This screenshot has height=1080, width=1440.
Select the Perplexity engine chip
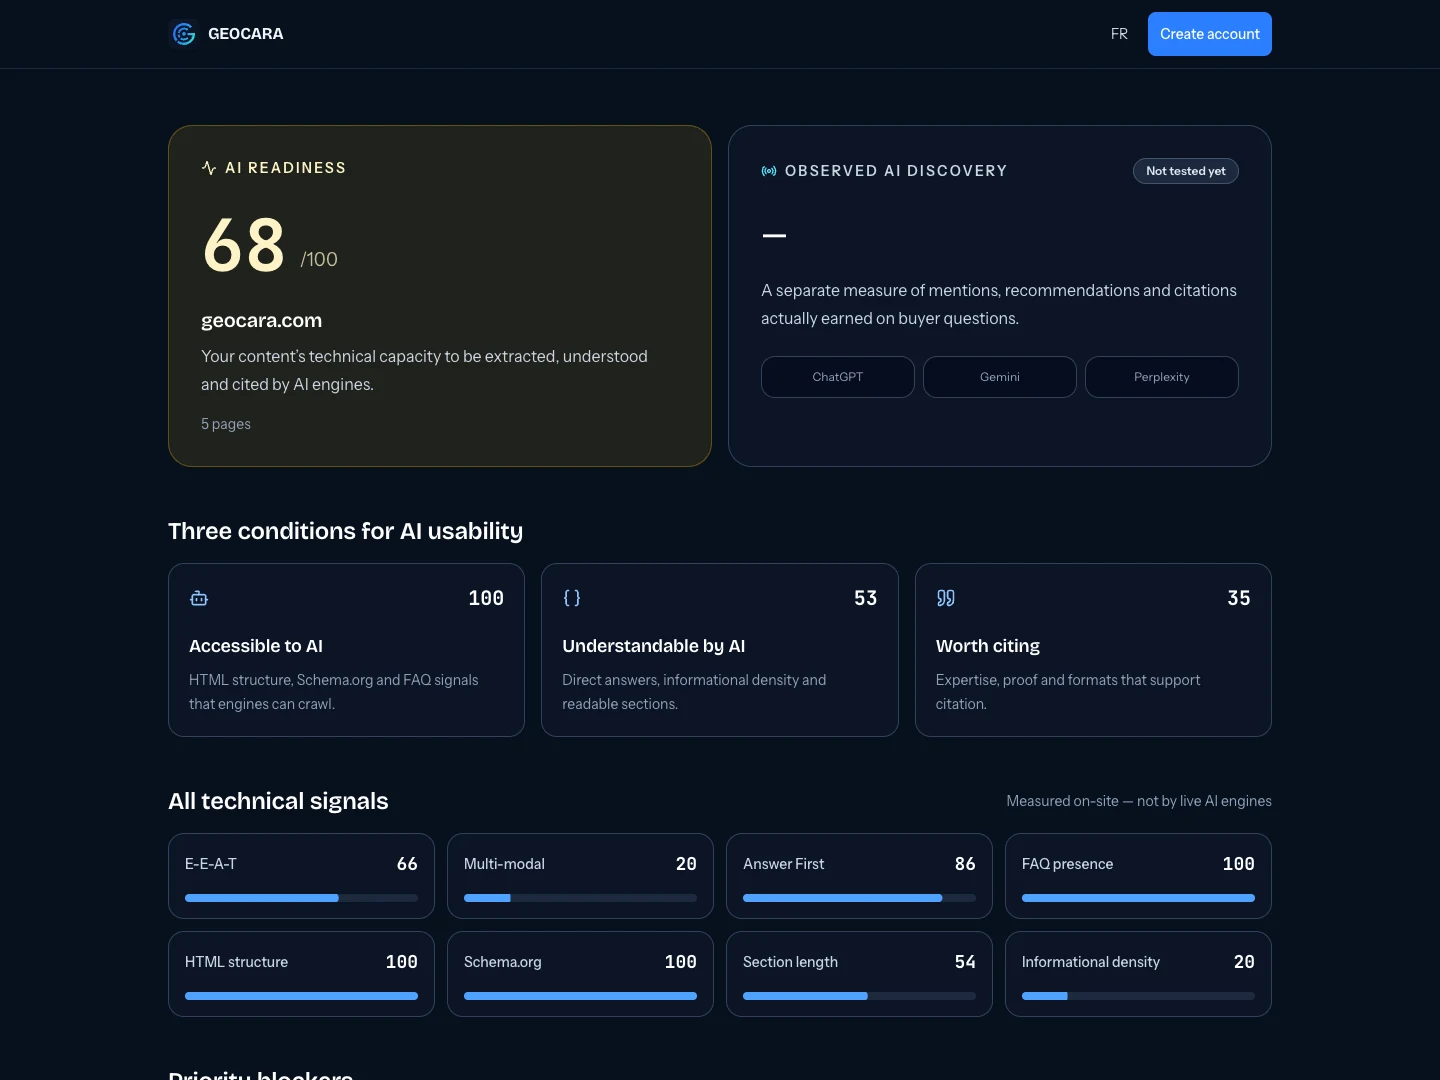1162,377
